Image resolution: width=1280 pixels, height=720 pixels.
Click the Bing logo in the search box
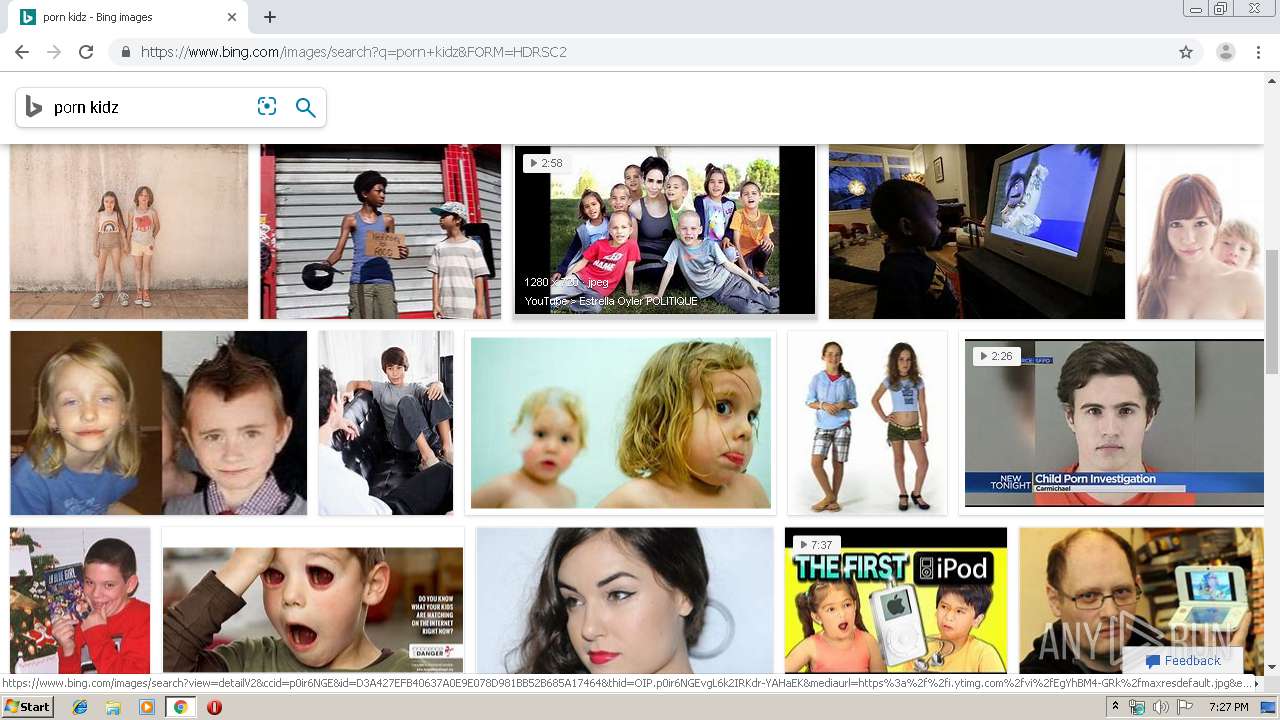pyautogui.click(x=34, y=107)
